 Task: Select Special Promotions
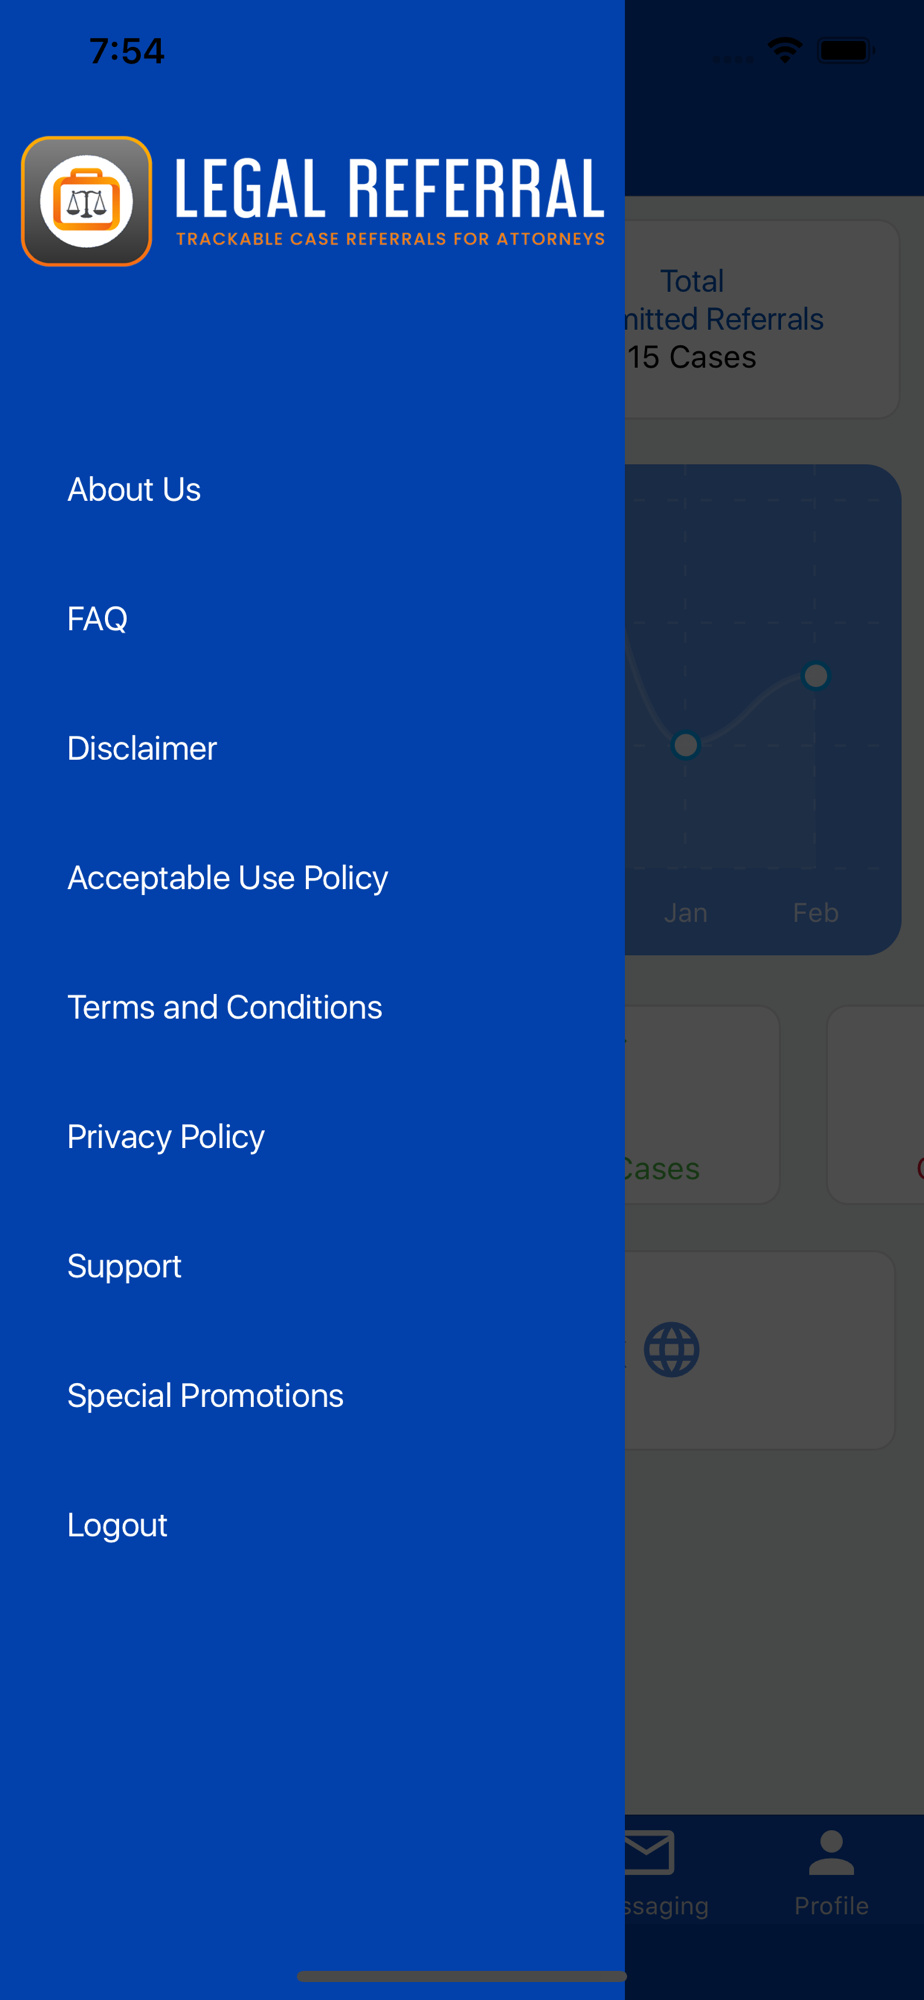pos(205,1396)
